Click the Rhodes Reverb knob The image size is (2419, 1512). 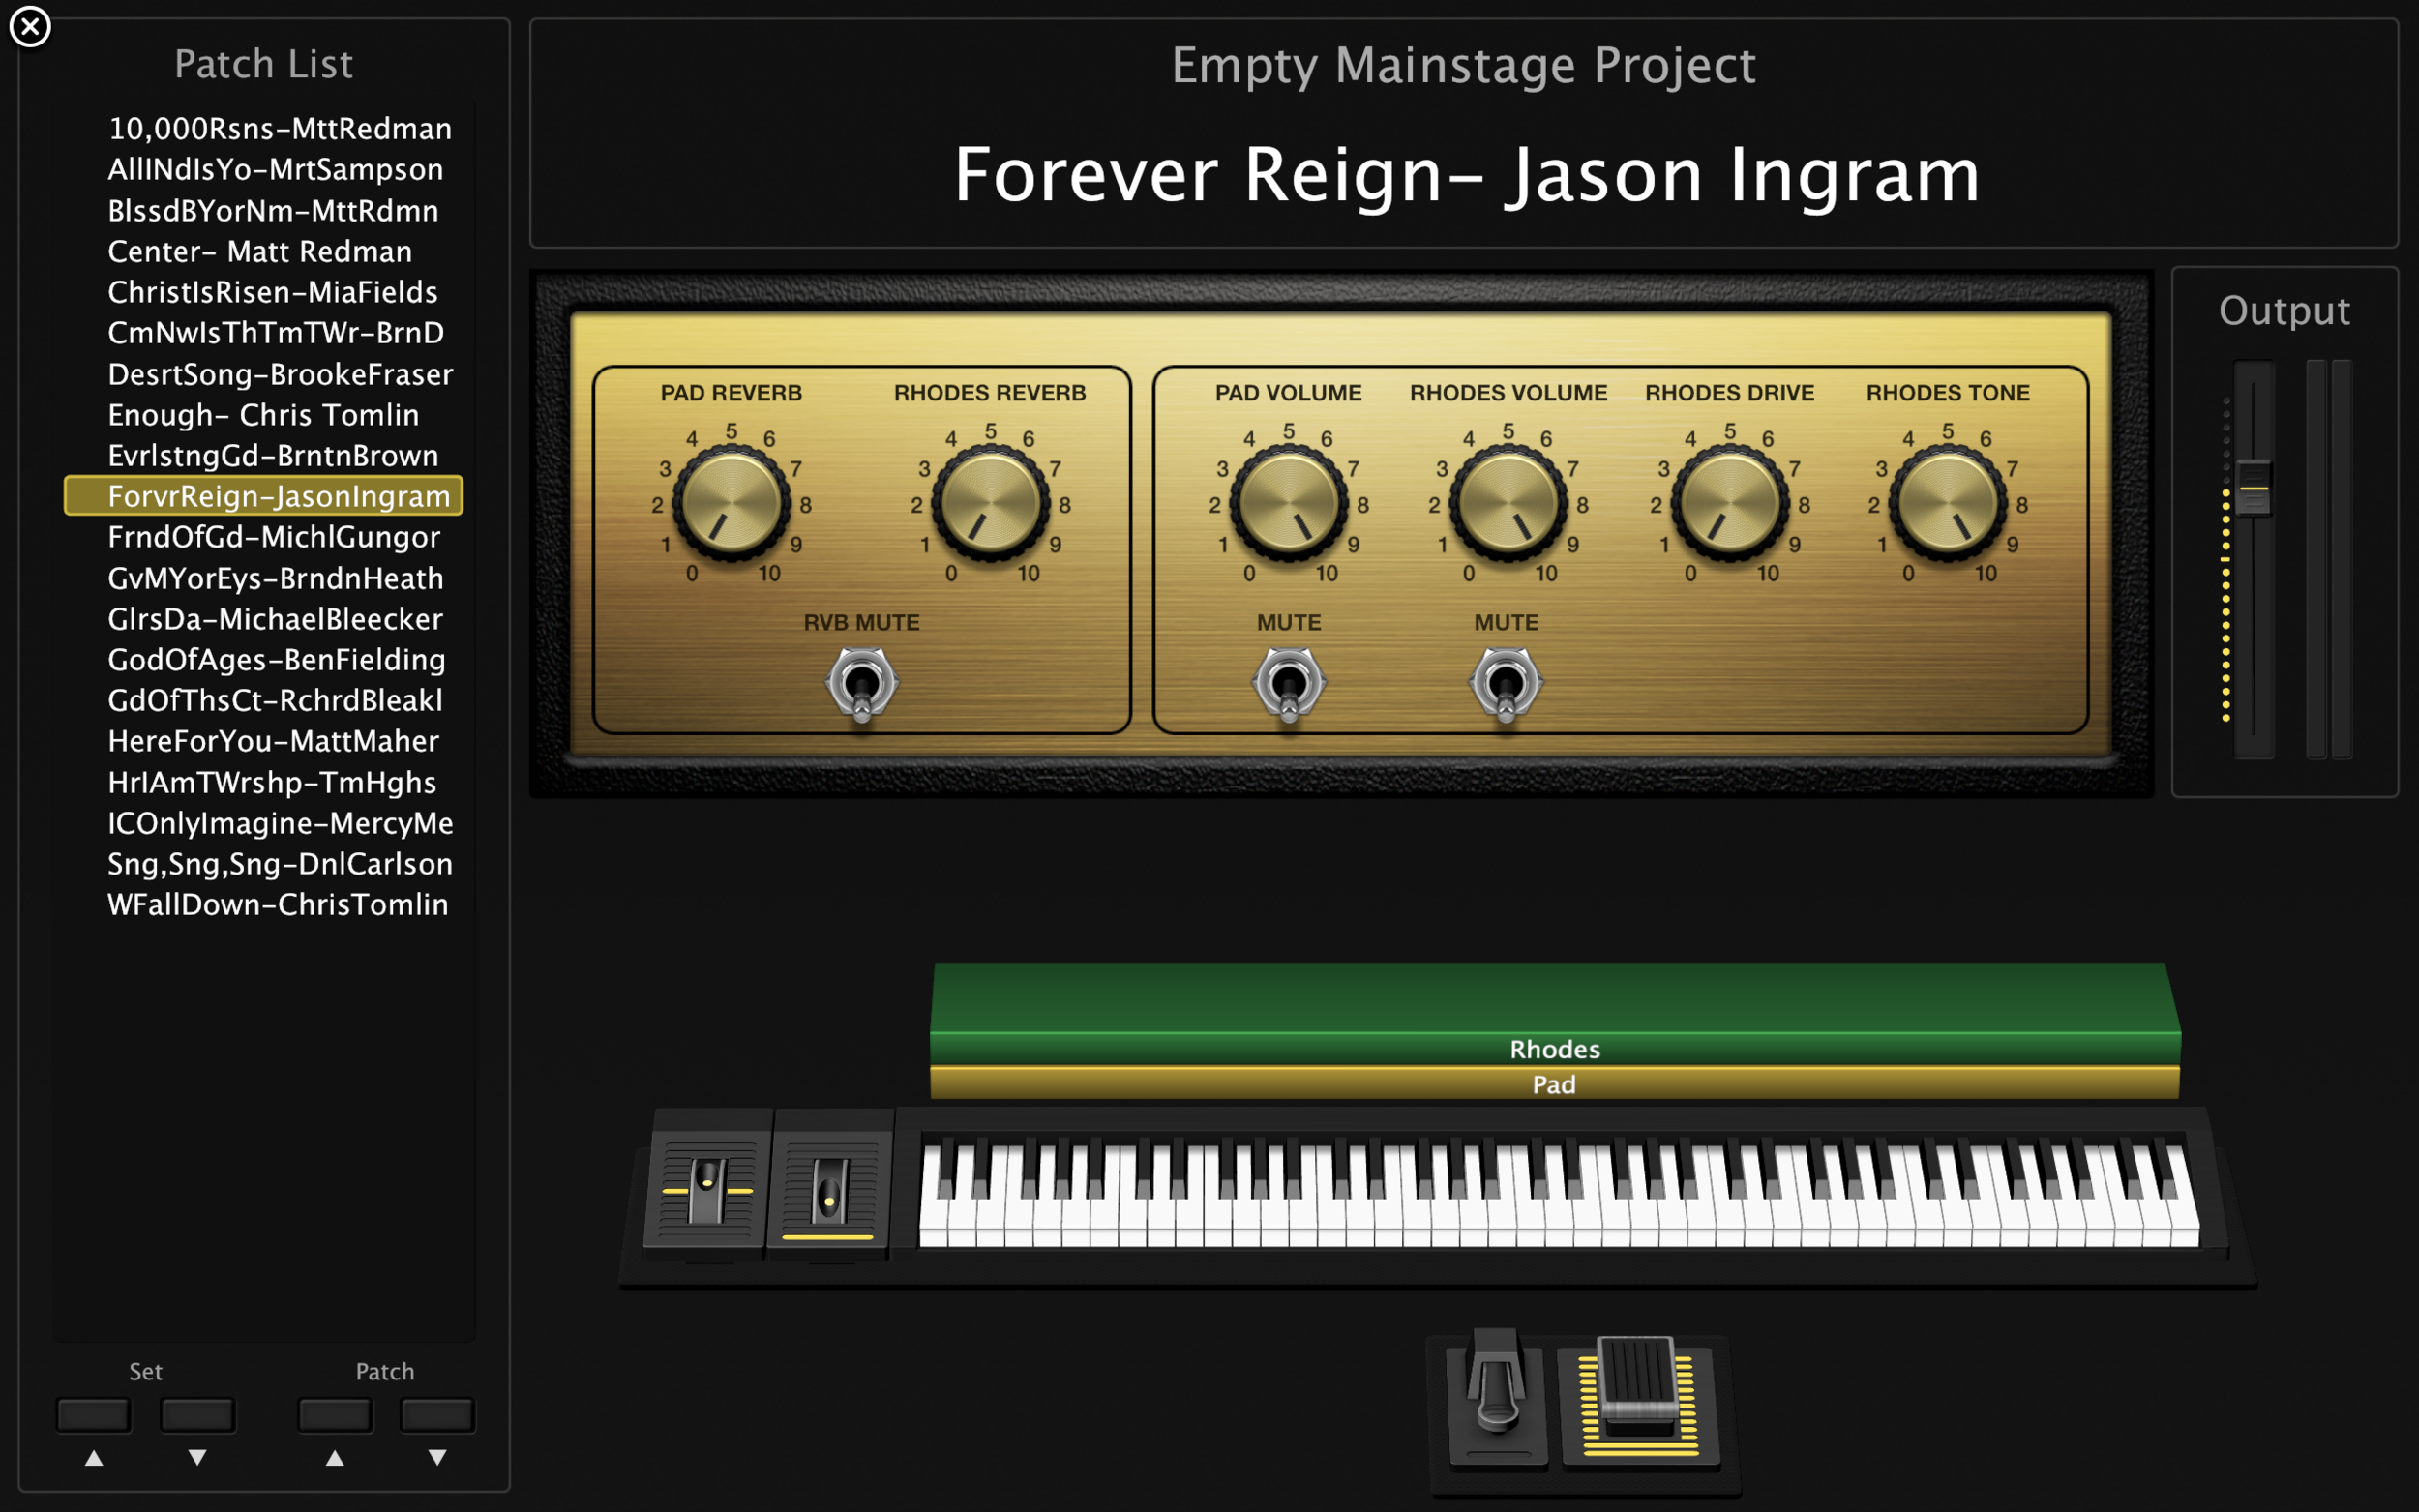tap(990, 501)
